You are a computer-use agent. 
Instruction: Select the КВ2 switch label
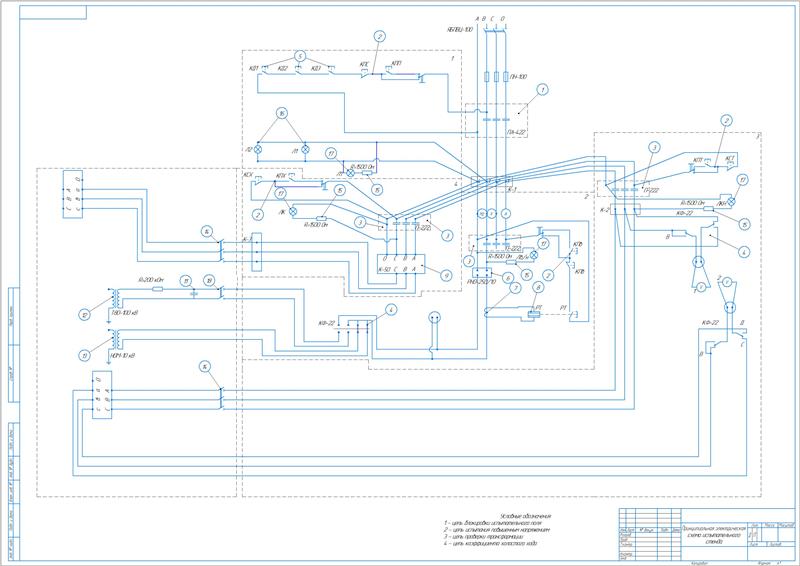[x=282, y=68]
